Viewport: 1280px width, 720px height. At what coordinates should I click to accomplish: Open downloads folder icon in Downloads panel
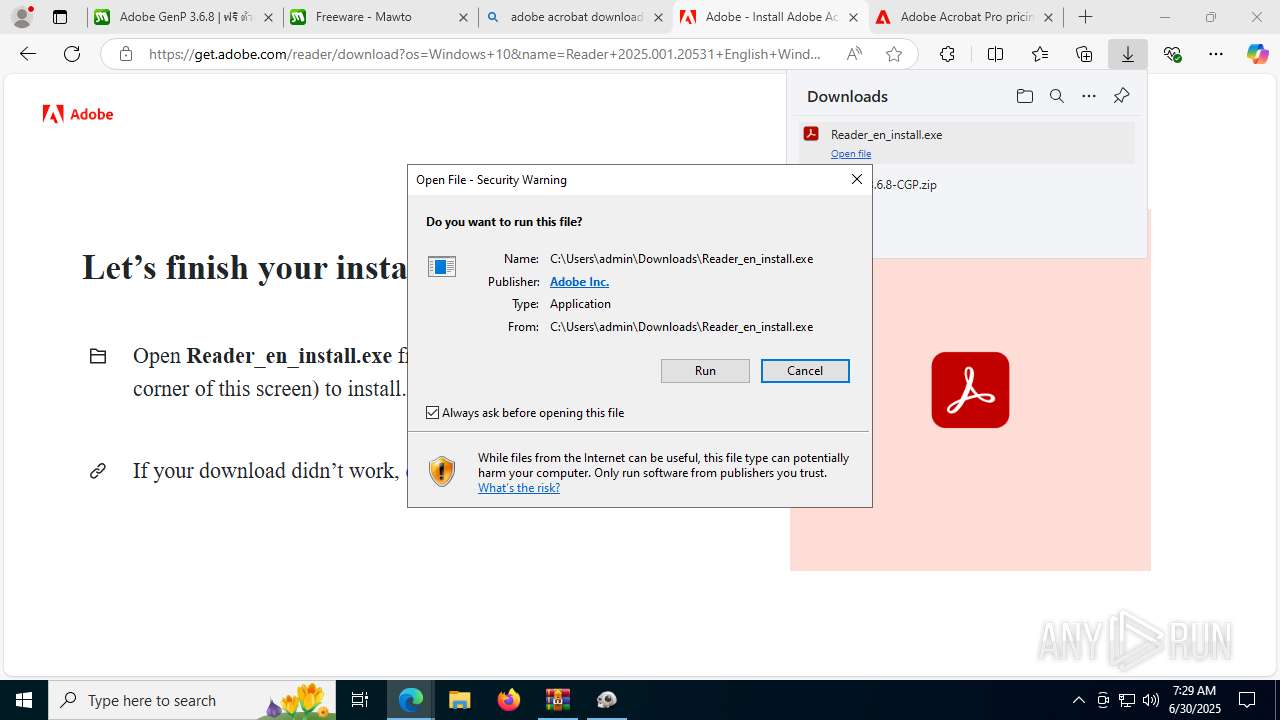click(x=1024, y=96)
